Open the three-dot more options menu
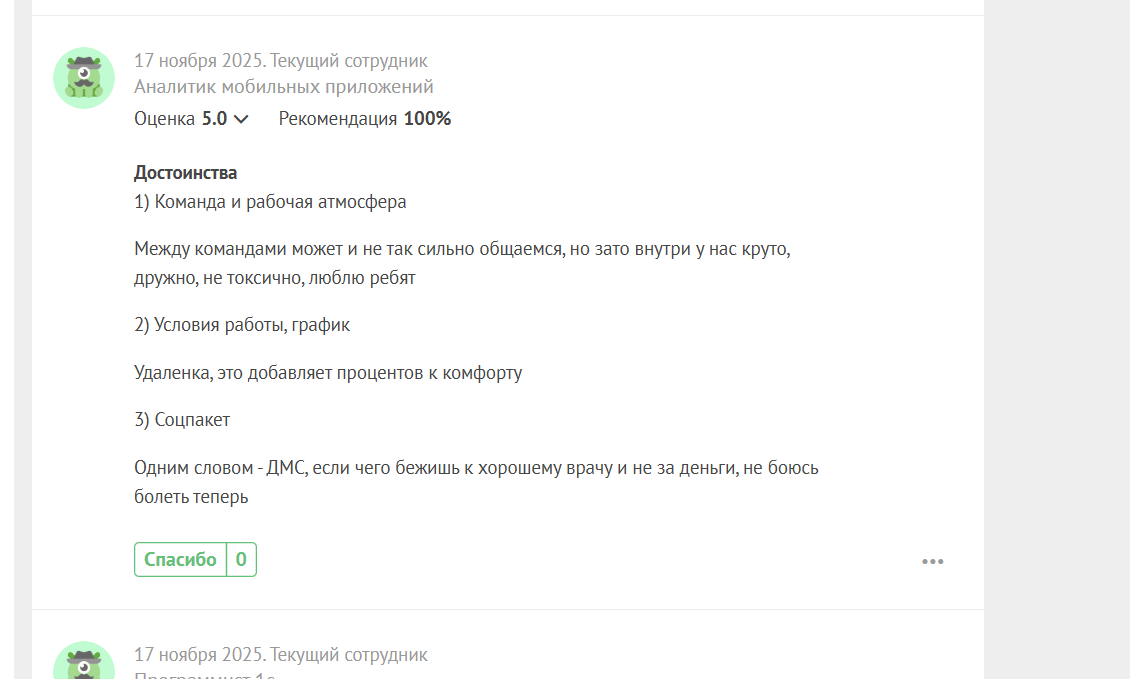The height and width of the screenshot is (679, 1130). pos(932,561)
